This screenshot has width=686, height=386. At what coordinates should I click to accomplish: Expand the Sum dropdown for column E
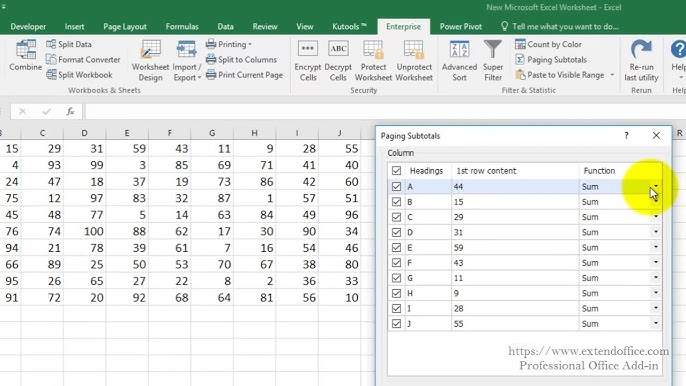tap(655, 247)
